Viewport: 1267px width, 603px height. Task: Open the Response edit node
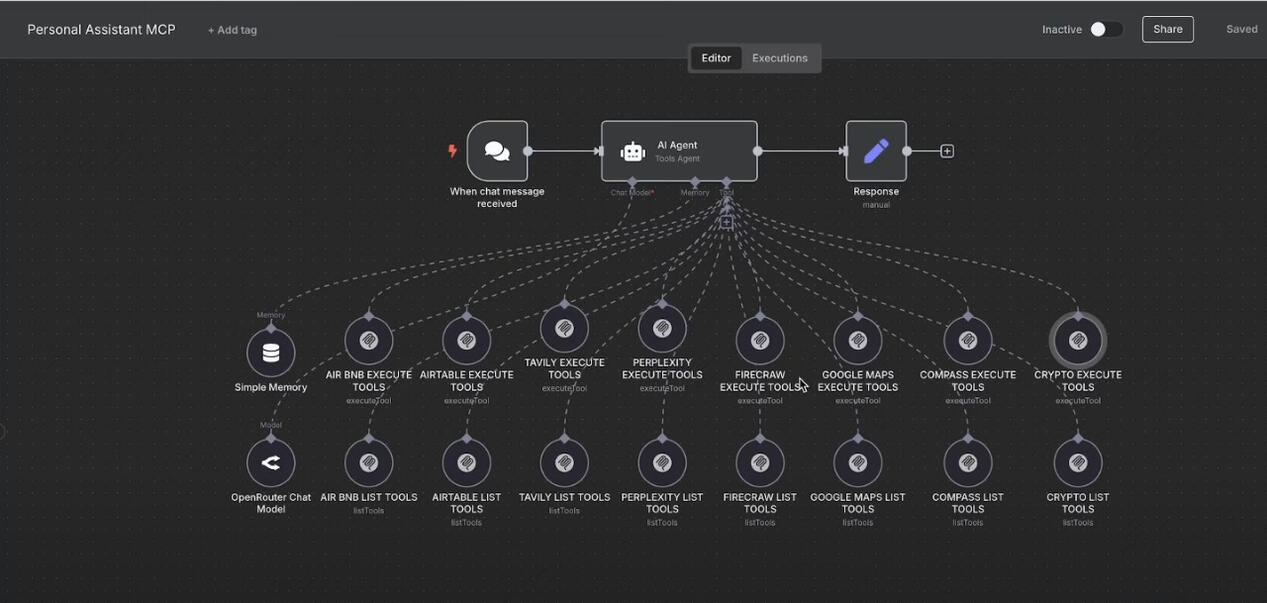tap(875, 151)
